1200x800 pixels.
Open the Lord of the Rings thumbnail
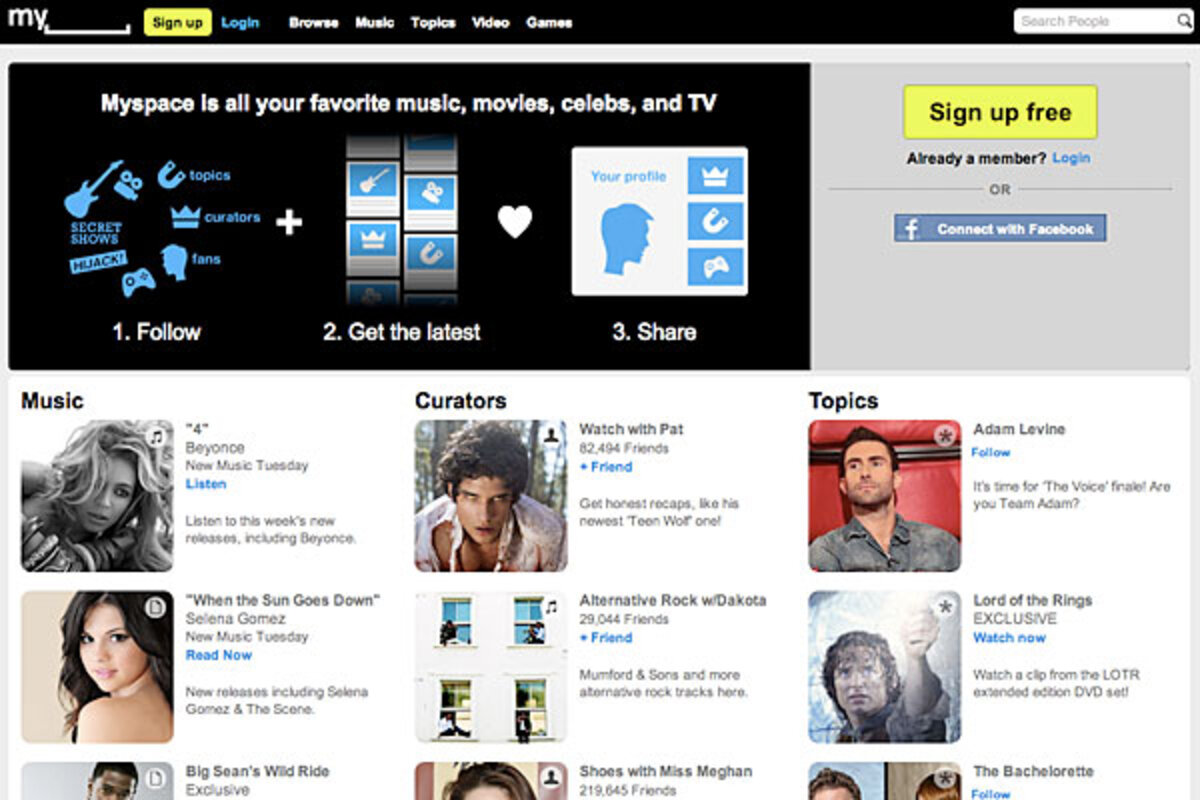(885, 667)
